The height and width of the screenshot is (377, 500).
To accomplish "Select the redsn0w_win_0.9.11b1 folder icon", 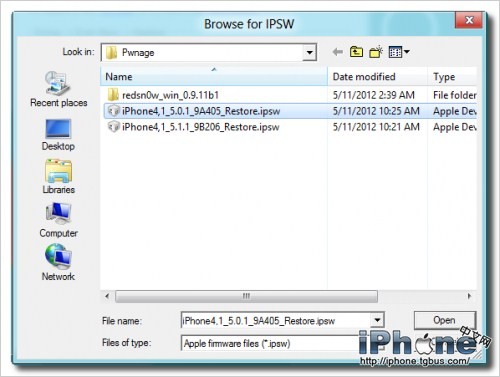I will pyautogui.click(x=113, y=95).
